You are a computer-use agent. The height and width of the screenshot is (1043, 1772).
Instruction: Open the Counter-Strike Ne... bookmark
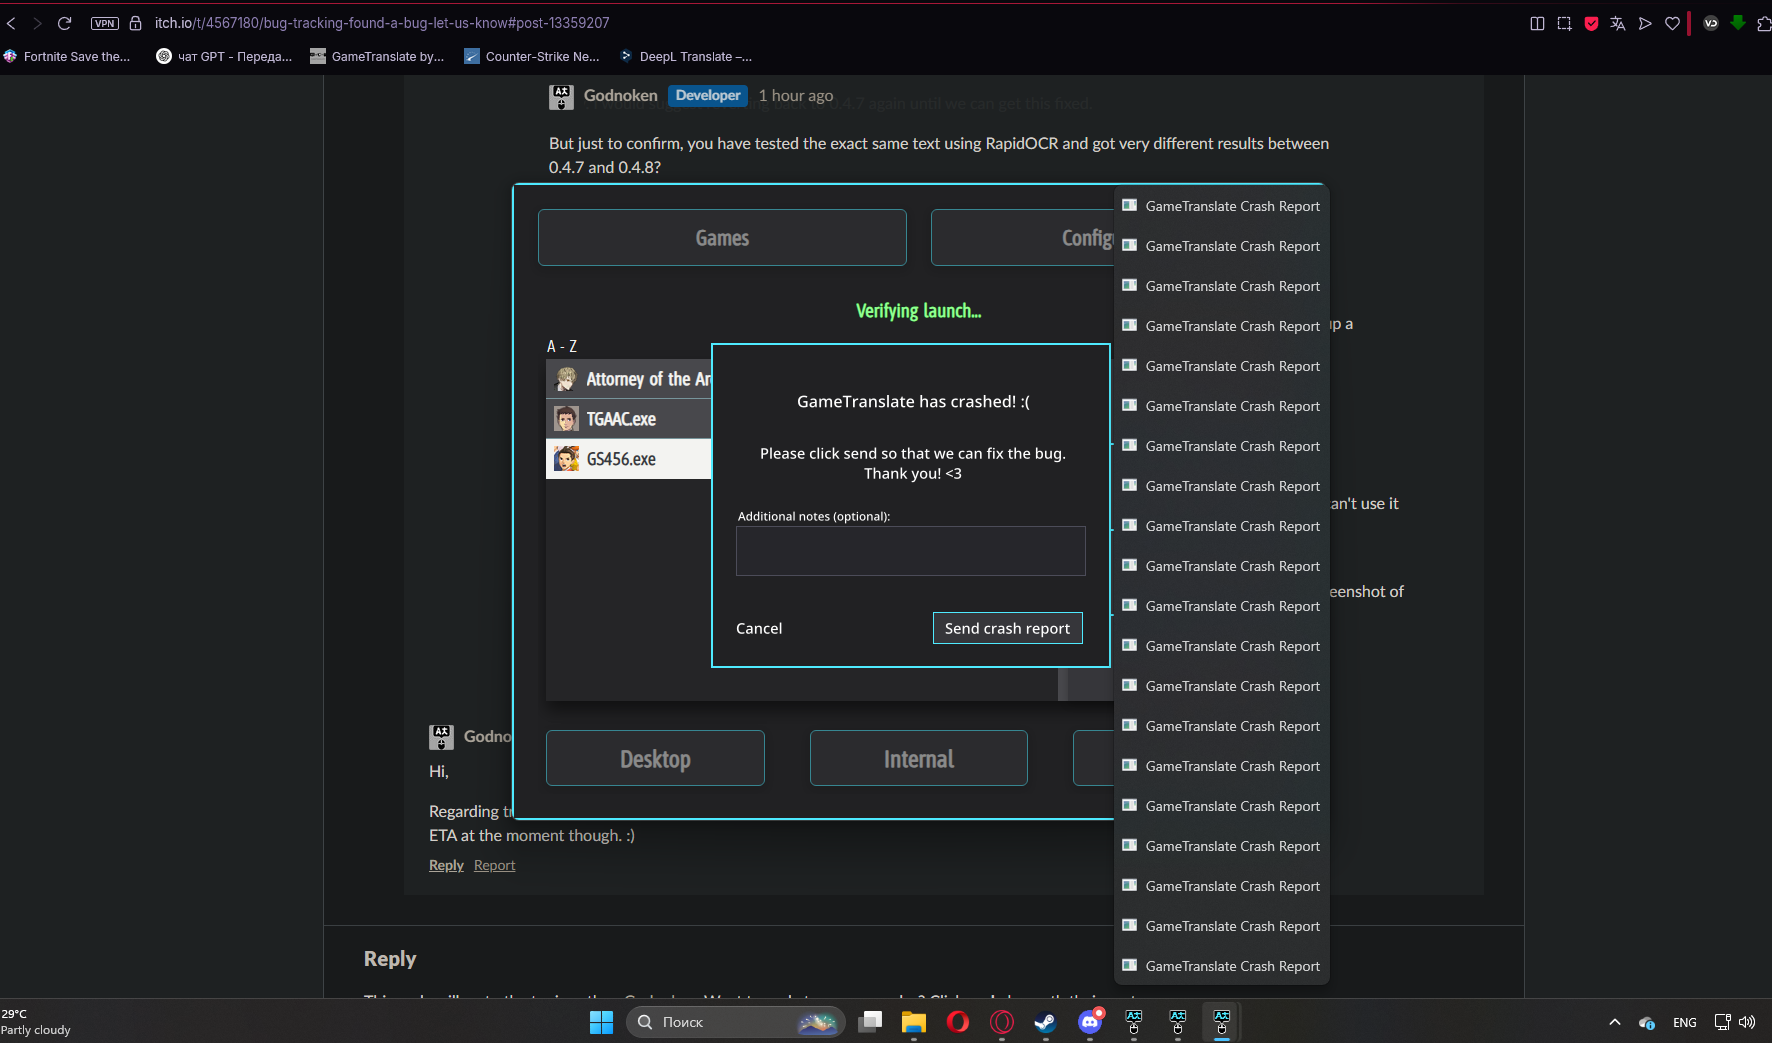point(531,56)
